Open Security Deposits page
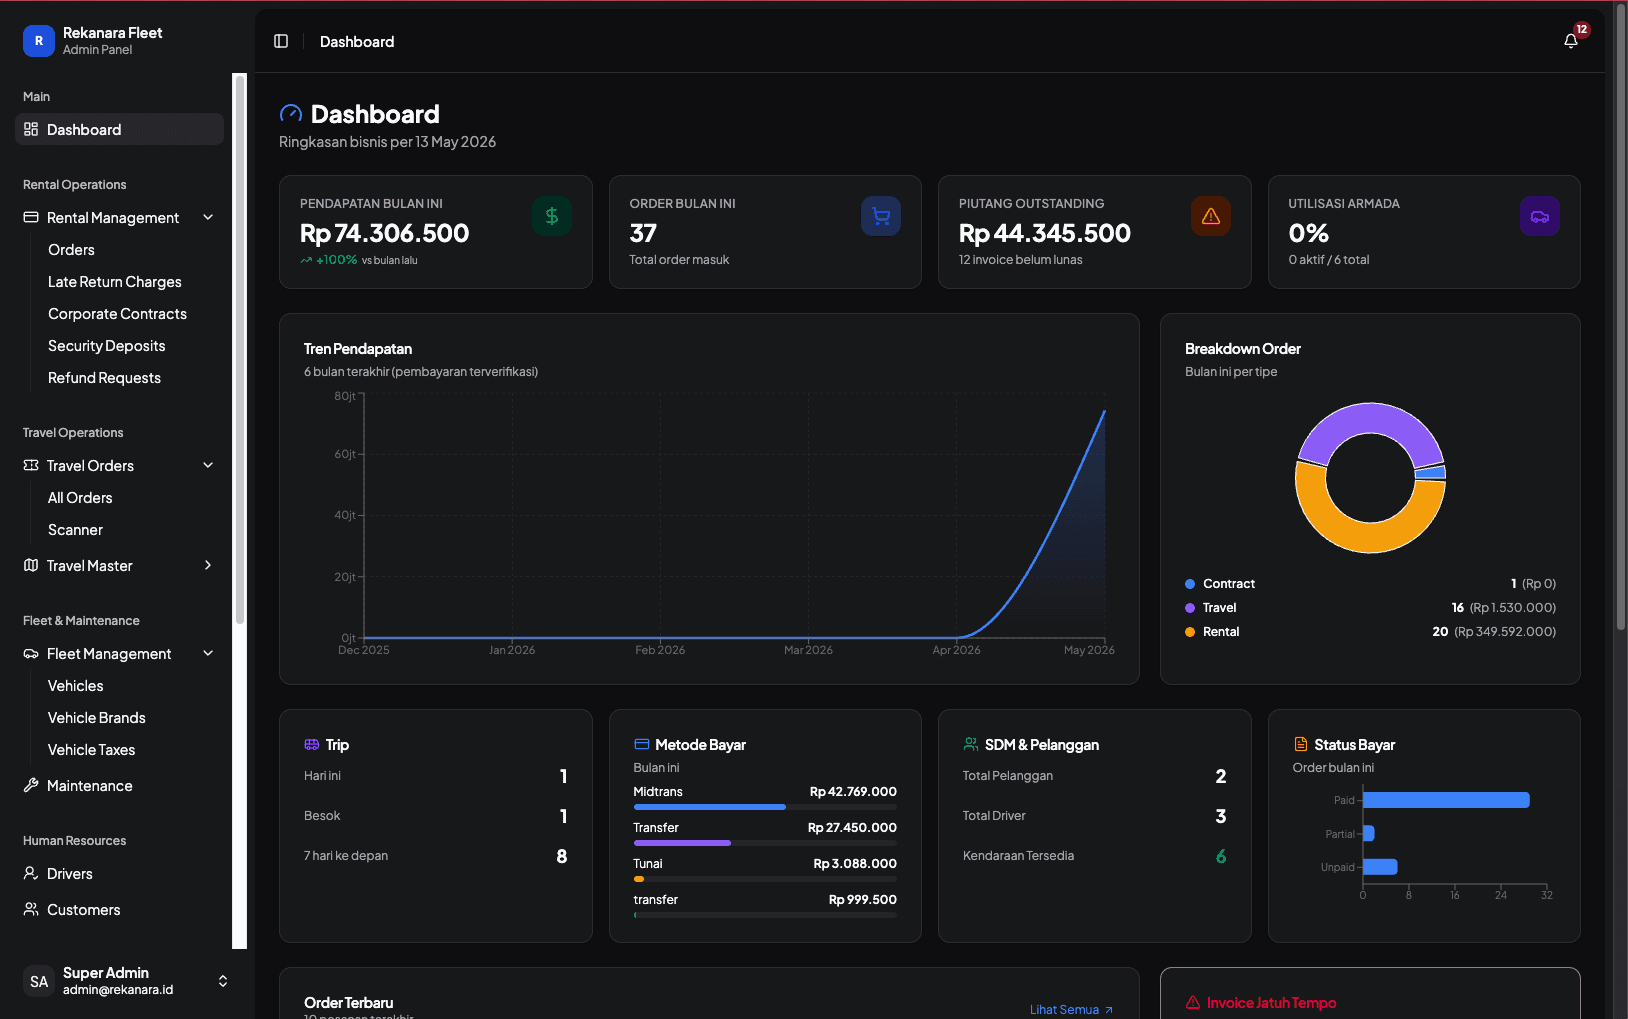Image resolution: width=1628 pixels, height=1019 pixels. [107, 345]
